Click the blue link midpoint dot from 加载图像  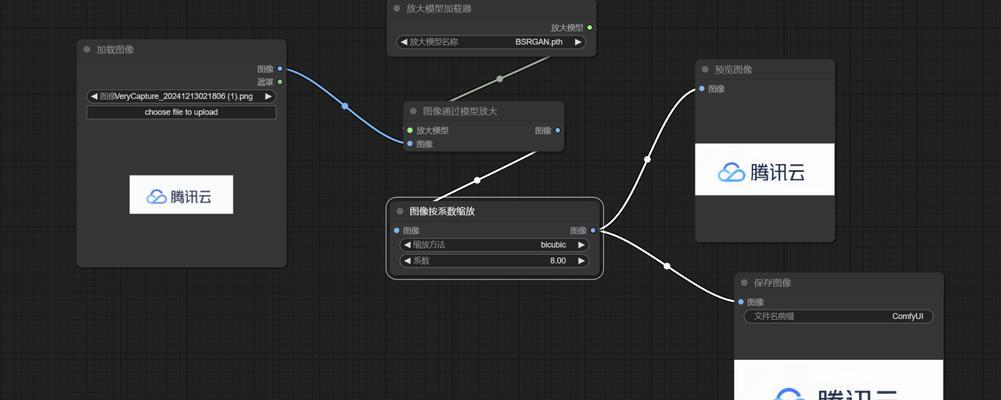pos(345,106)
